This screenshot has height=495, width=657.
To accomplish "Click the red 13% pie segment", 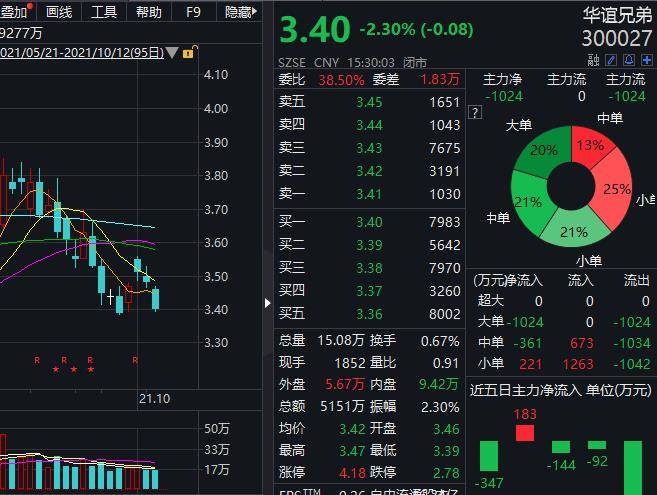I will coord(590,146).
